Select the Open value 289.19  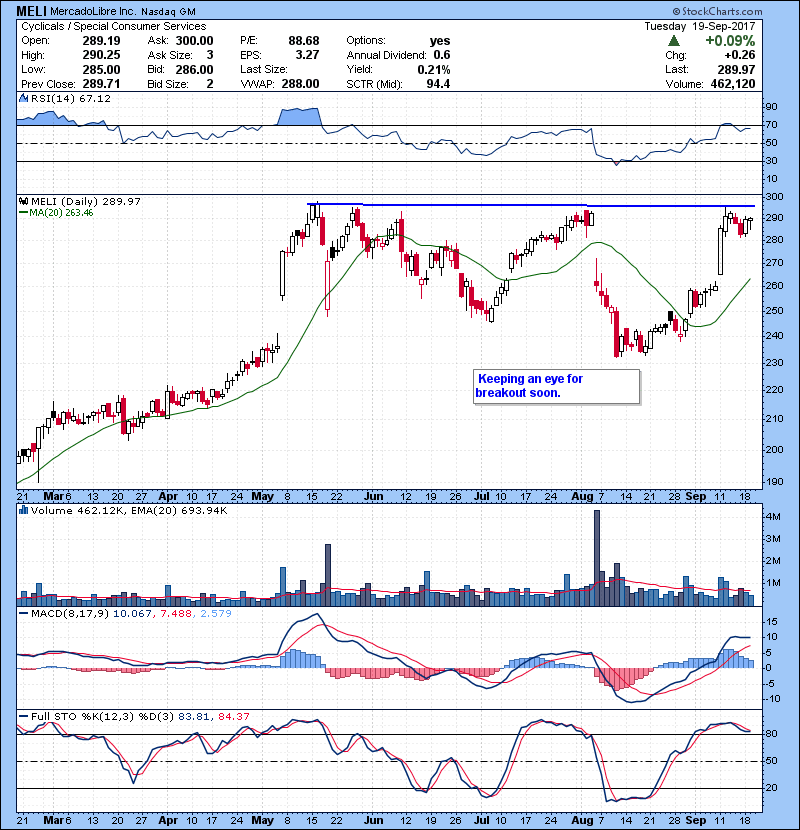click(x=101, y=41)
